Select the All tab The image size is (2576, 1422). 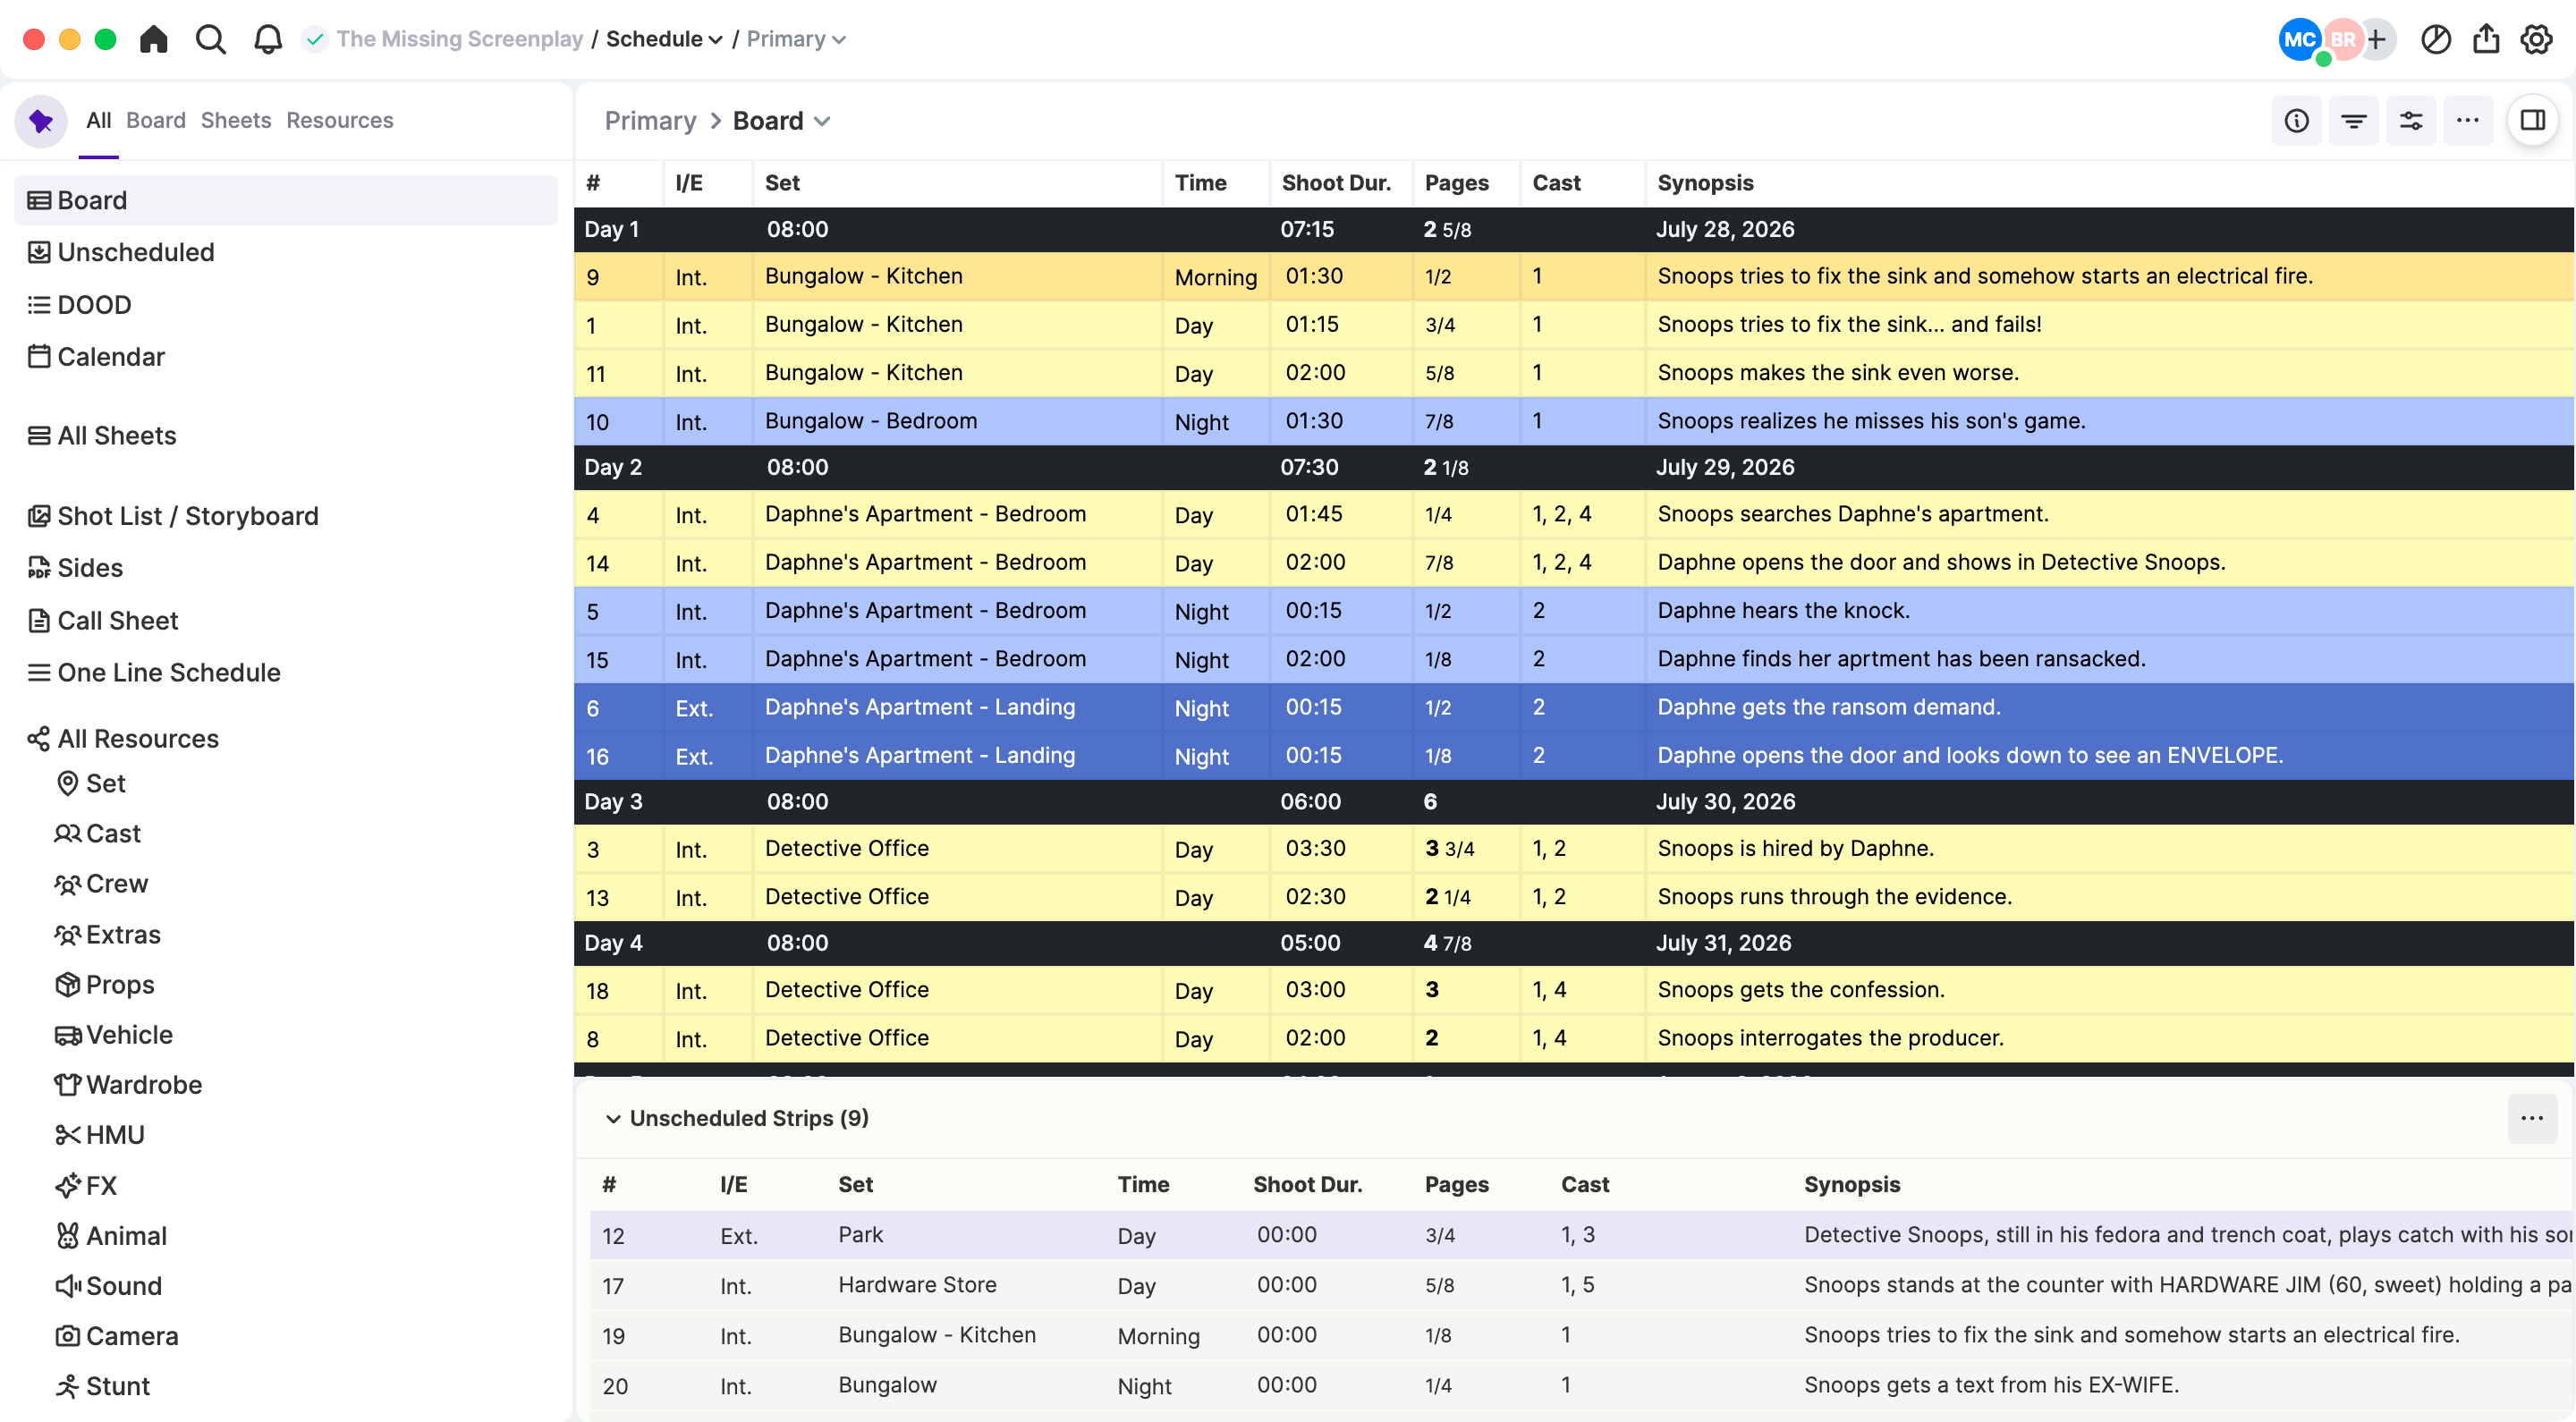pyautogui.click(x=98, y=120)
